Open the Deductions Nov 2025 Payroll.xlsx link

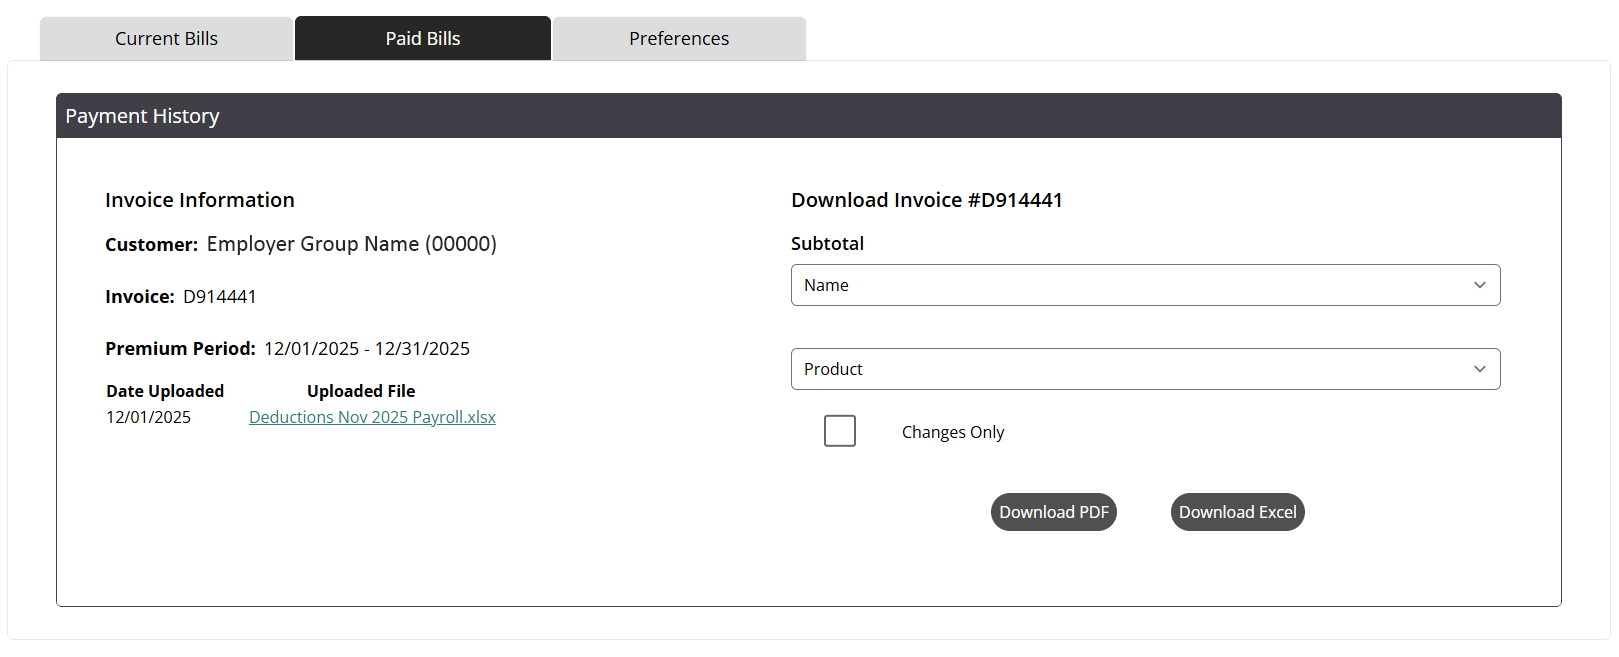[x=372, y=416]
